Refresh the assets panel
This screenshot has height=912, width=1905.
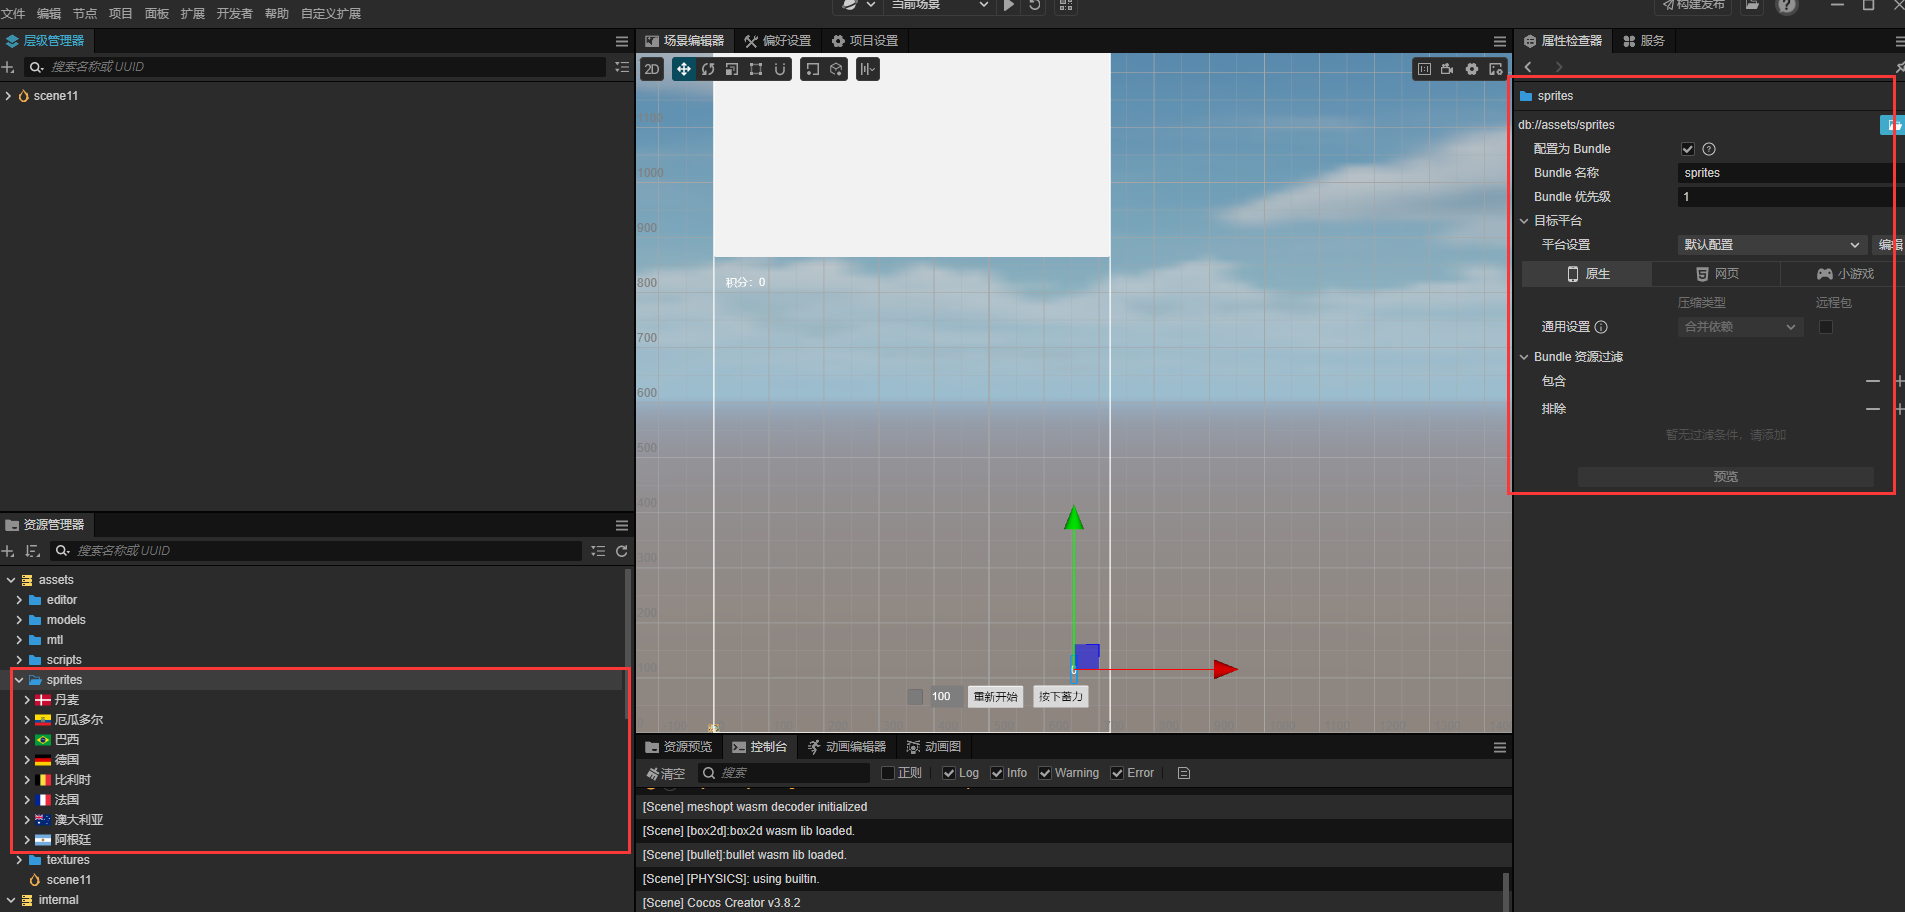(x=622, y=551)
